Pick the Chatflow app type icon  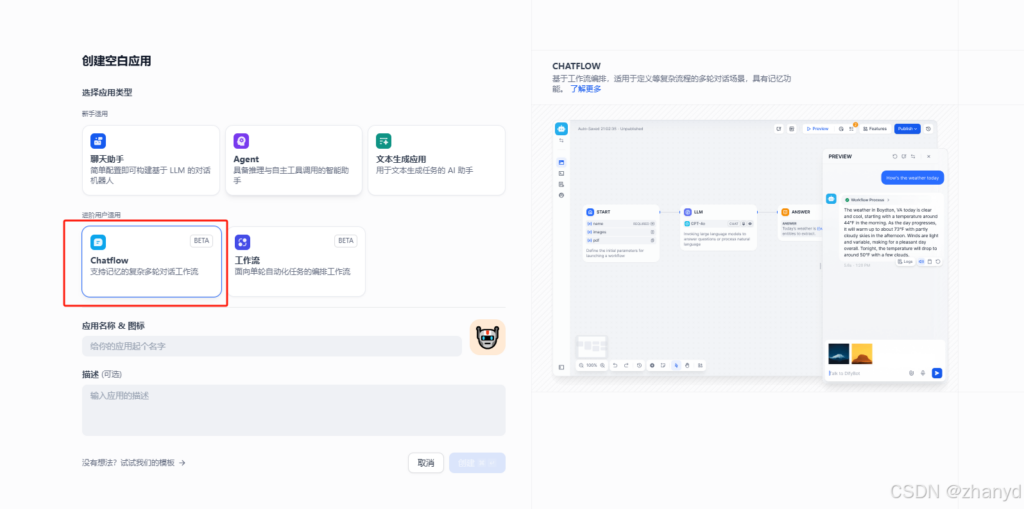(x=98, y=242)
